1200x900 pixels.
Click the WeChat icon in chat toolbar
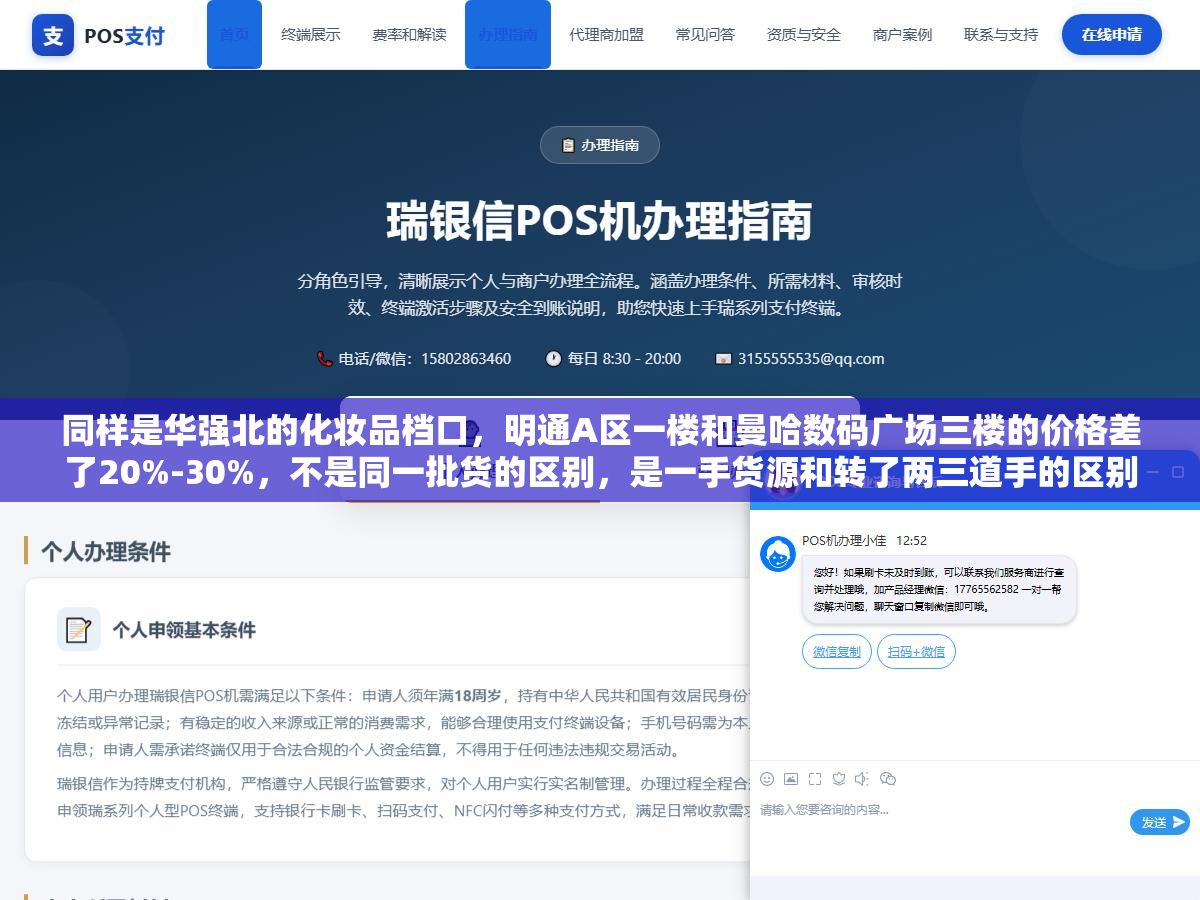pyautogui.click(x=887, y=778)
